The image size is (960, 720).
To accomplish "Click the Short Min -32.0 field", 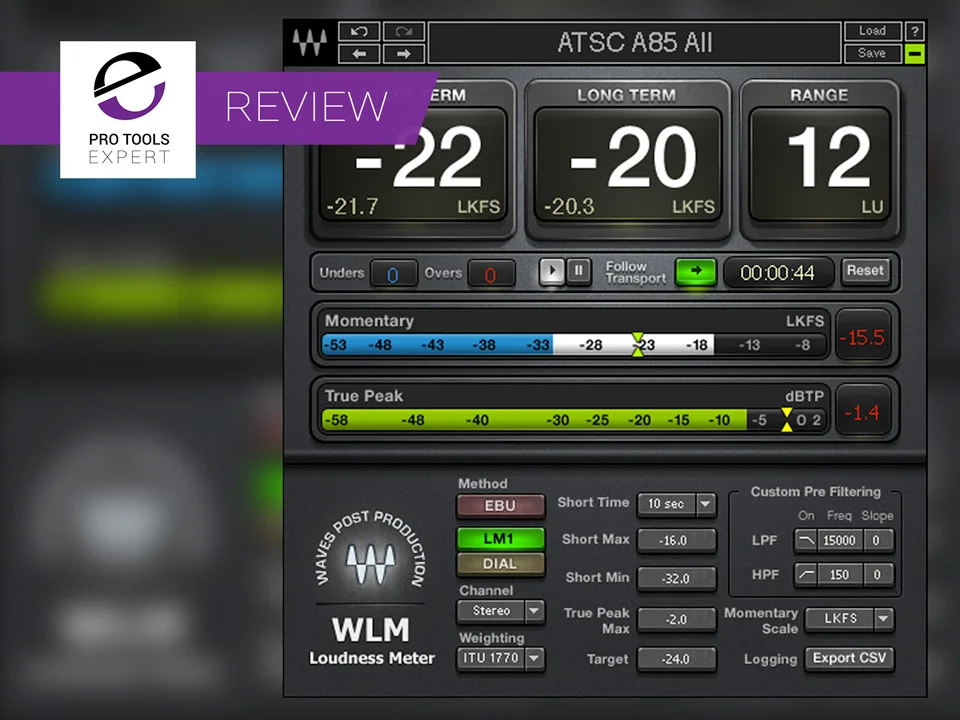I will (x=676, y=579).
